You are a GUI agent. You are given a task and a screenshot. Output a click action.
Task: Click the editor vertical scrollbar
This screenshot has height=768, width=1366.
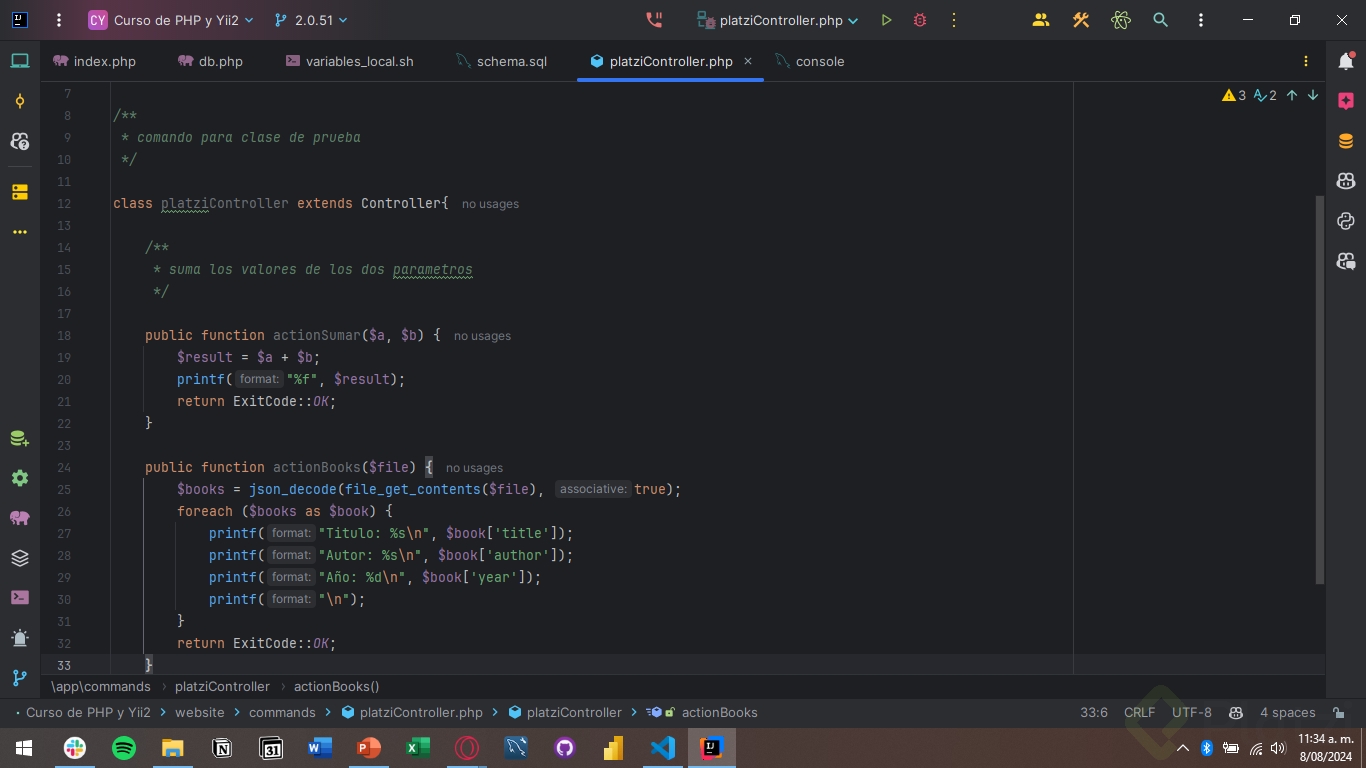[x=1319, y=390]
